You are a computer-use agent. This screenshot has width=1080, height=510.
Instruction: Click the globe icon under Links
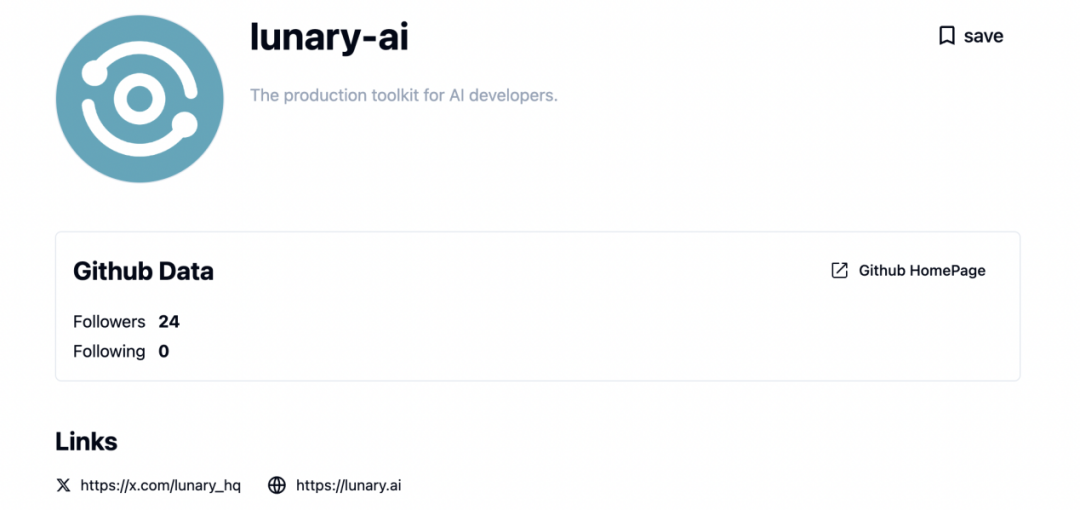pyautogui.click(x=277, y=485)
